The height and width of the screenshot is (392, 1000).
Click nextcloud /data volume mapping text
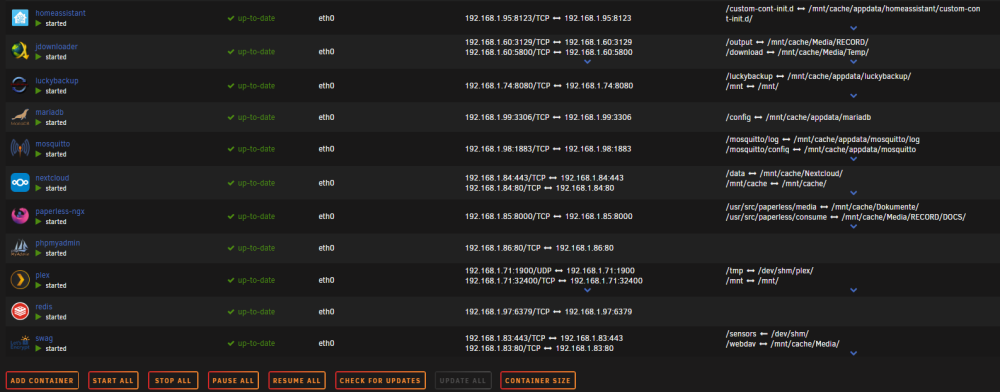[x=784, y=173]
